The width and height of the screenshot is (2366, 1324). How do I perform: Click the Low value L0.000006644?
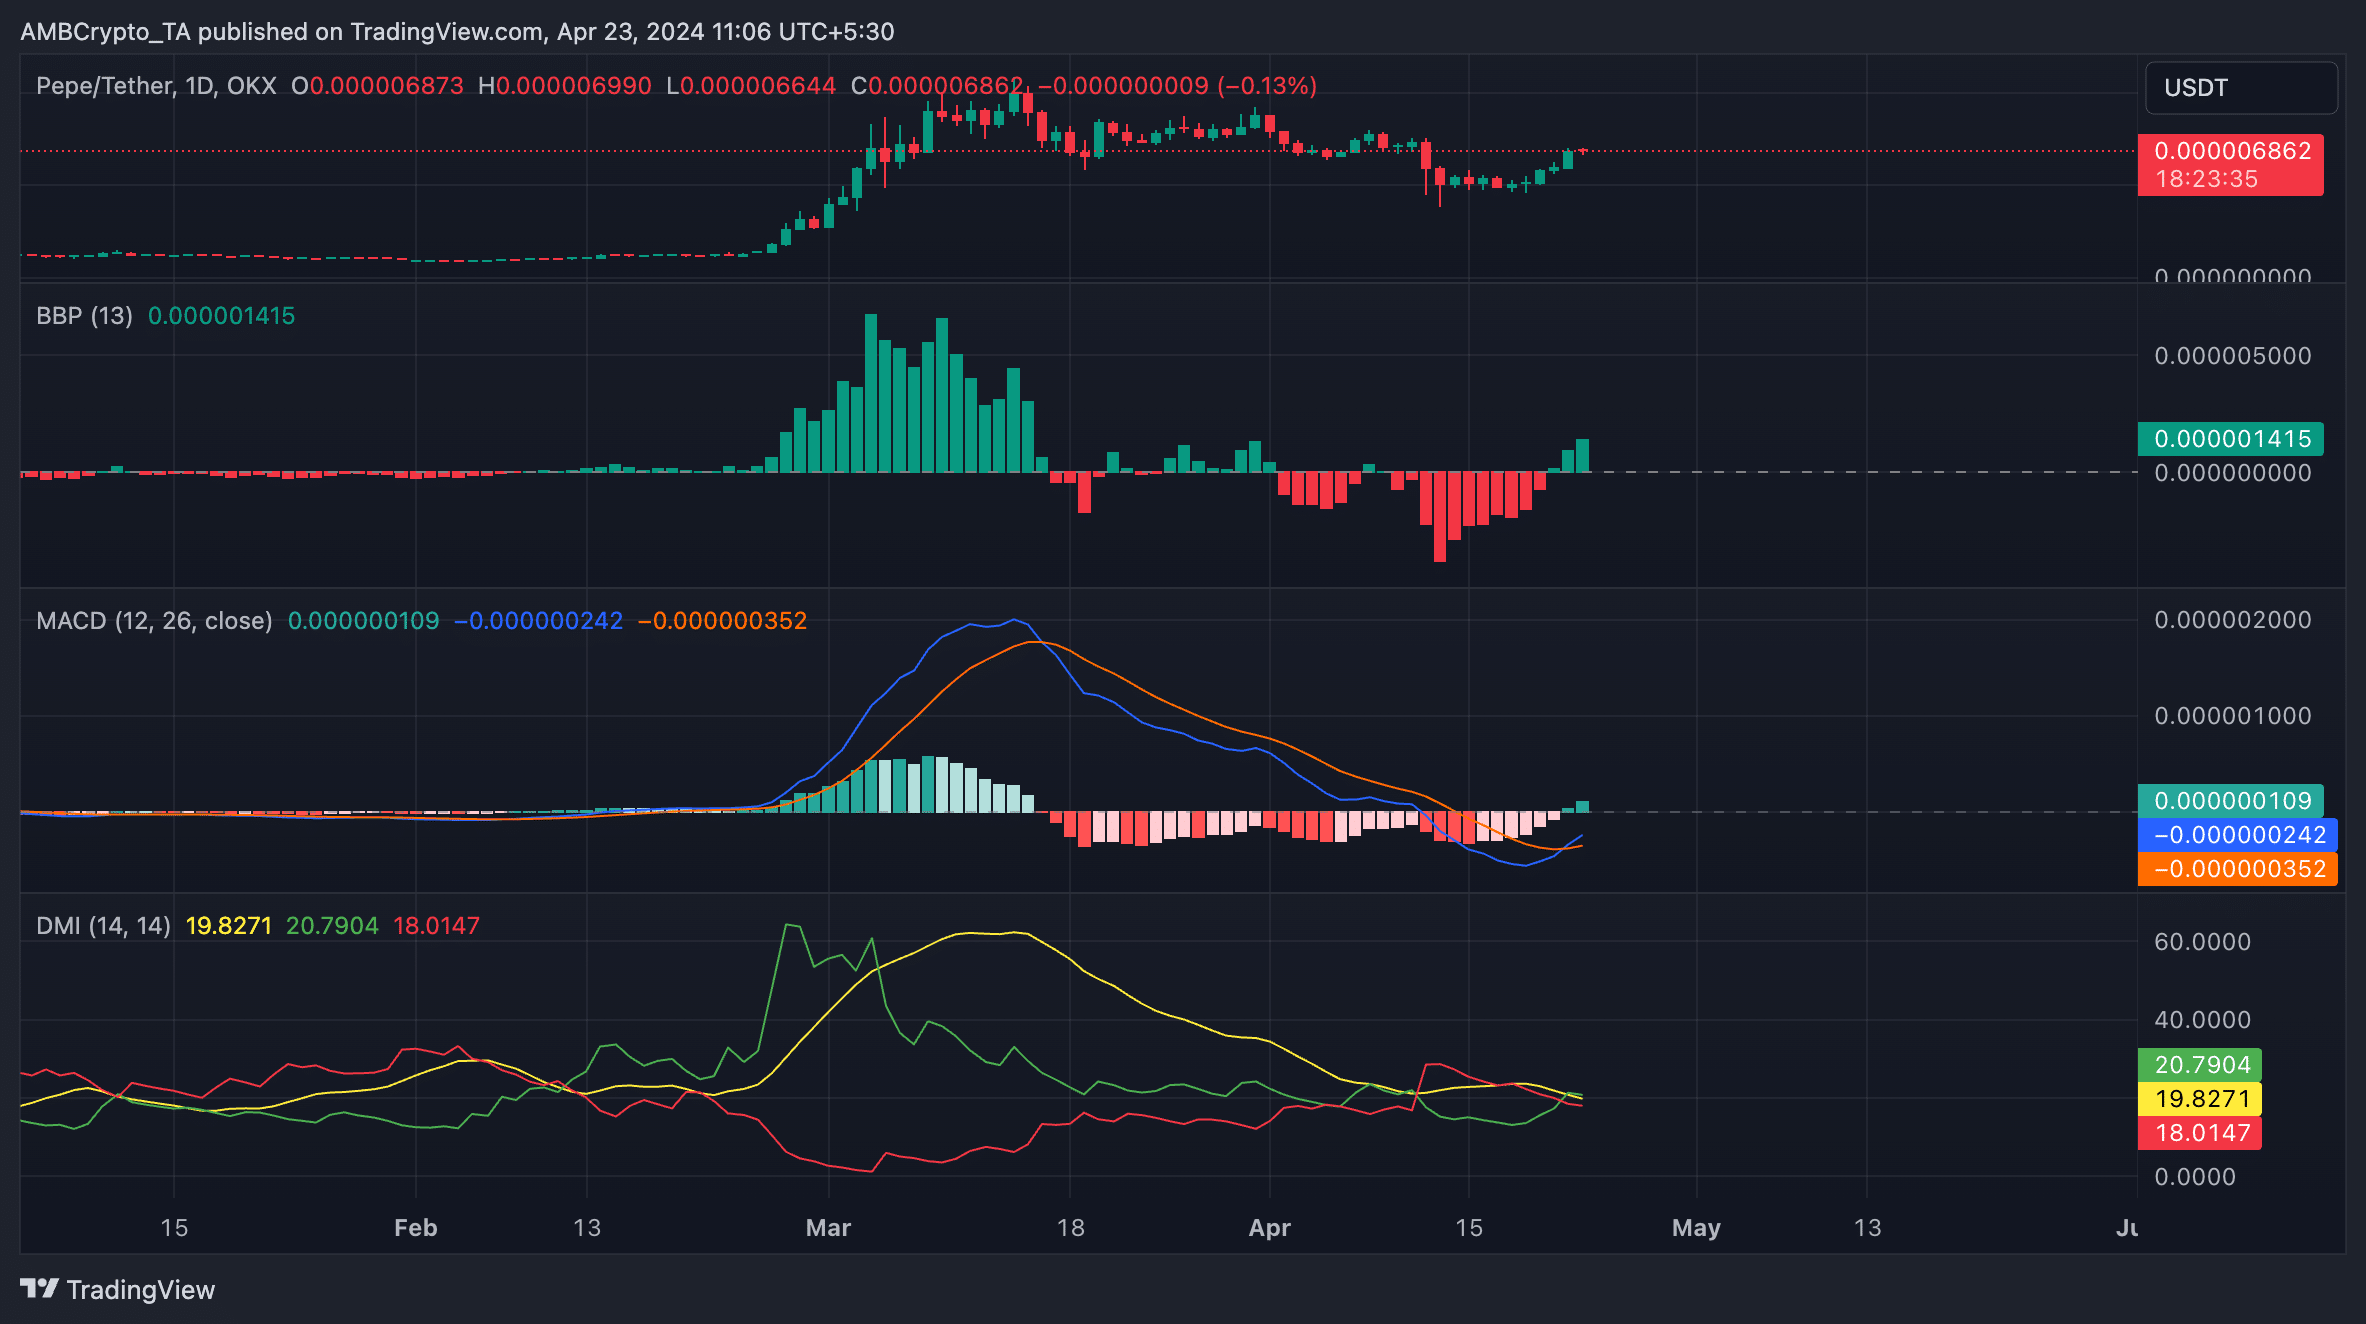point(751,86)
